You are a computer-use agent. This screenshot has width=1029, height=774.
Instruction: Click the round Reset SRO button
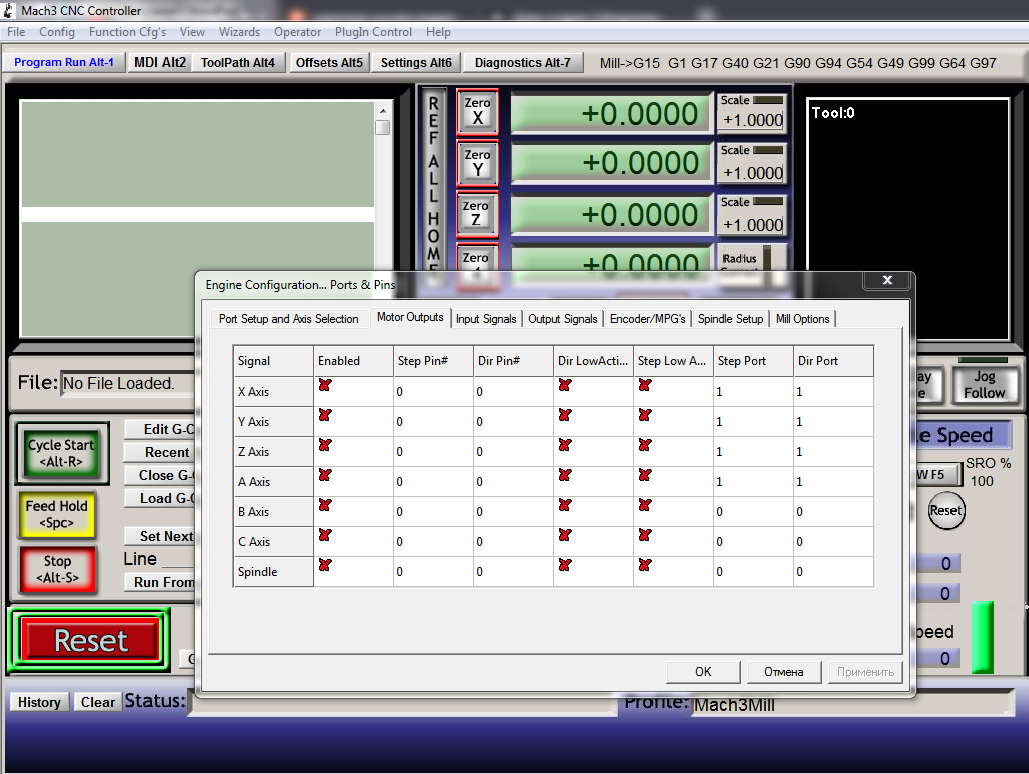coord(946,510)
